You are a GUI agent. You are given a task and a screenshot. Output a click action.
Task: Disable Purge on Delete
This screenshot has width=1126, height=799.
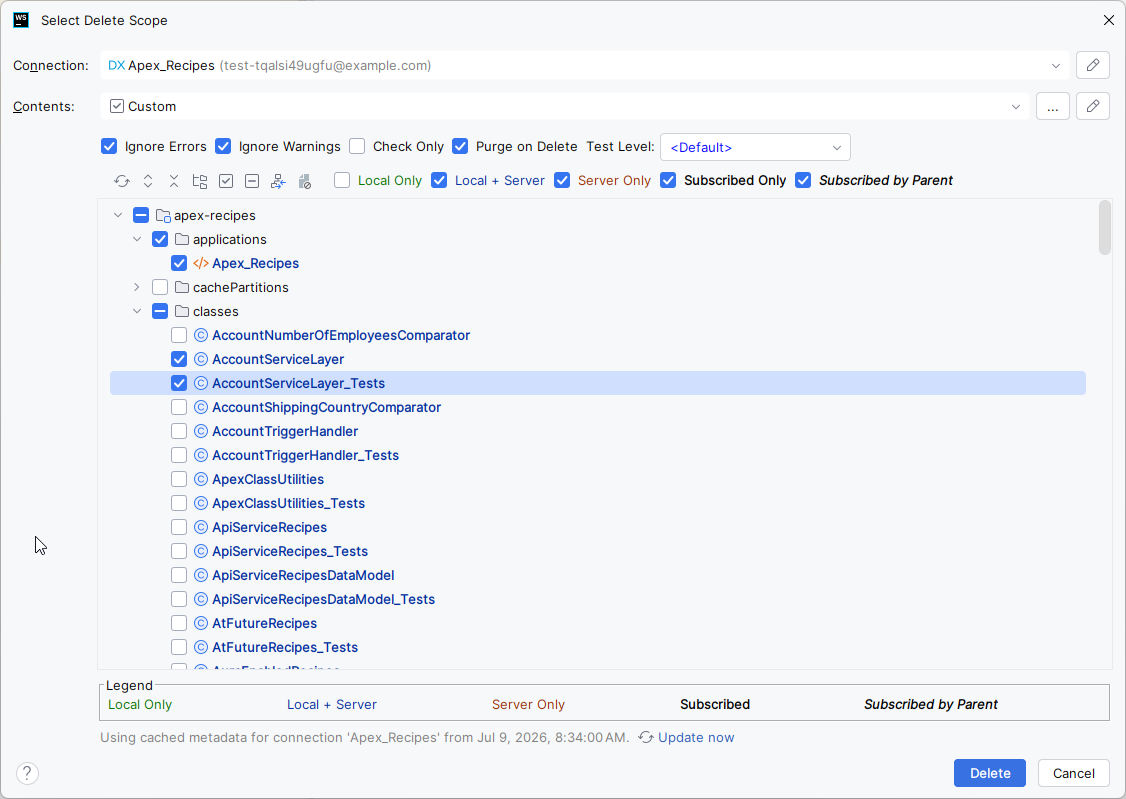460,146
